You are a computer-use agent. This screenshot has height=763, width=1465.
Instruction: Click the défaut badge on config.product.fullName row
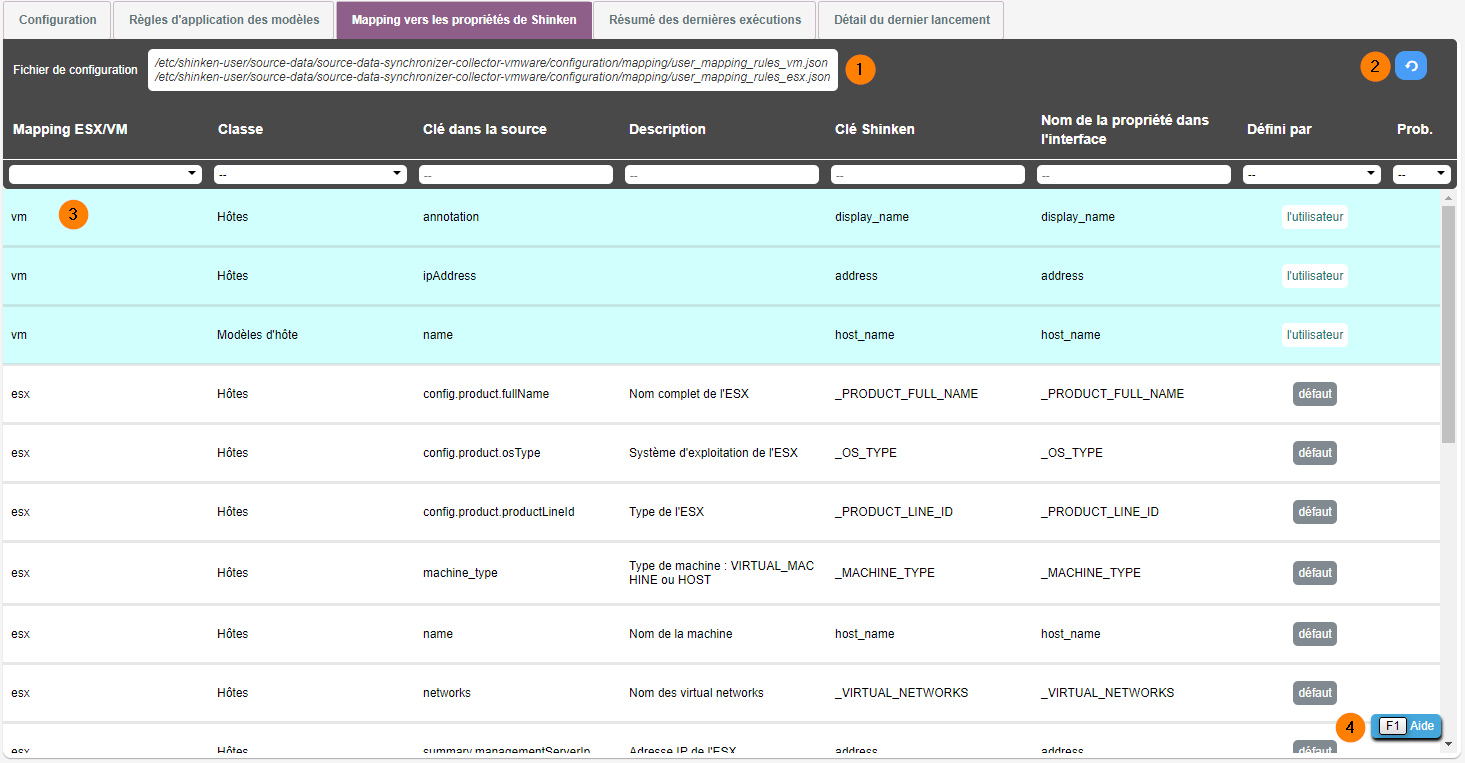coord(1315,394)
